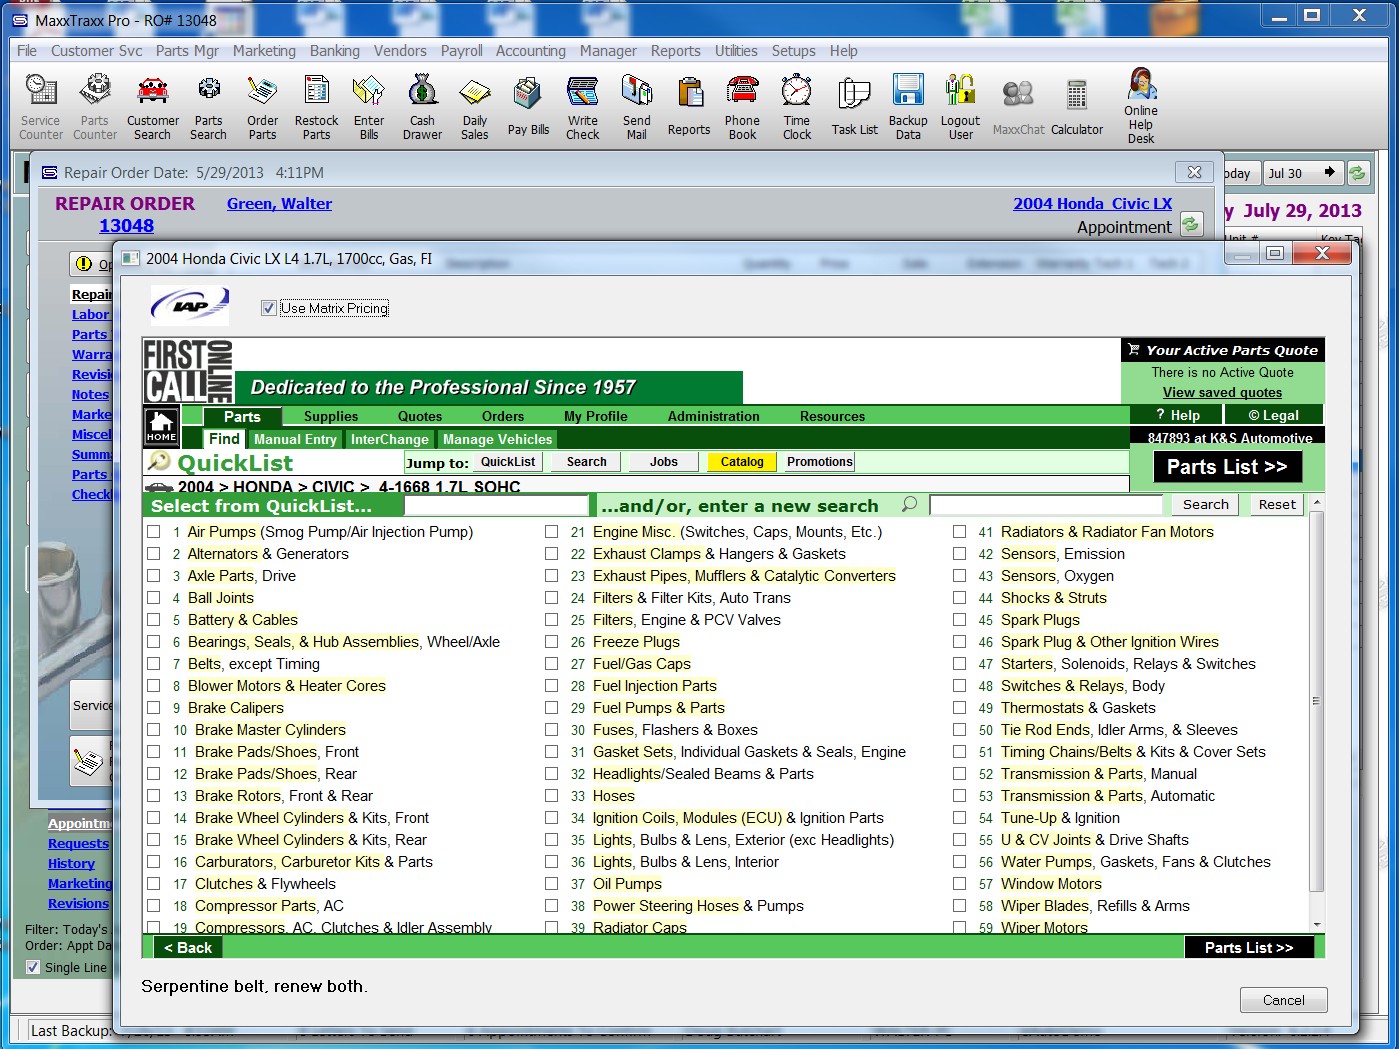Open the Calculator tool
This screenshot has height=1049, width=1399.
1077,106
